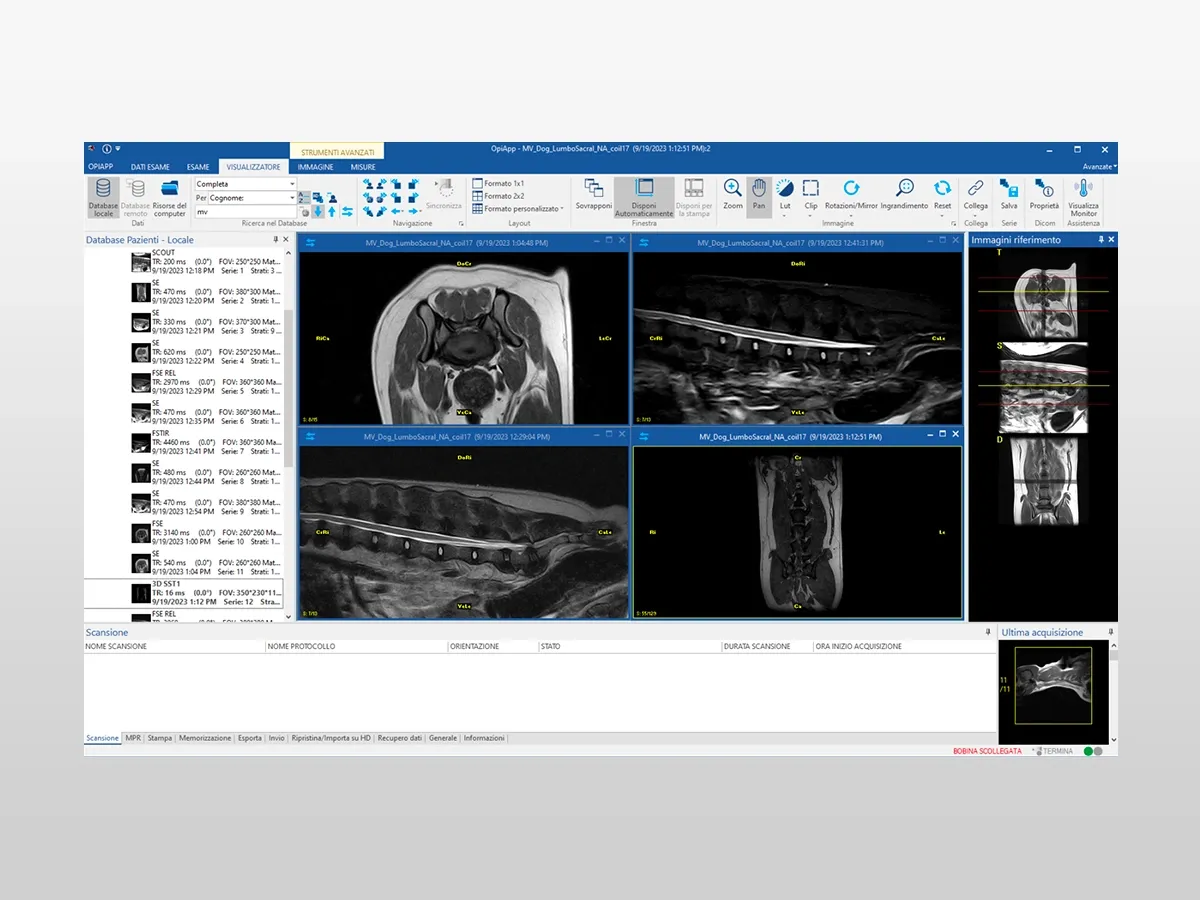Open the Stampa bottom tab
The width and height of the screenshot is (1200, 900).
click(x=160, y=738)
